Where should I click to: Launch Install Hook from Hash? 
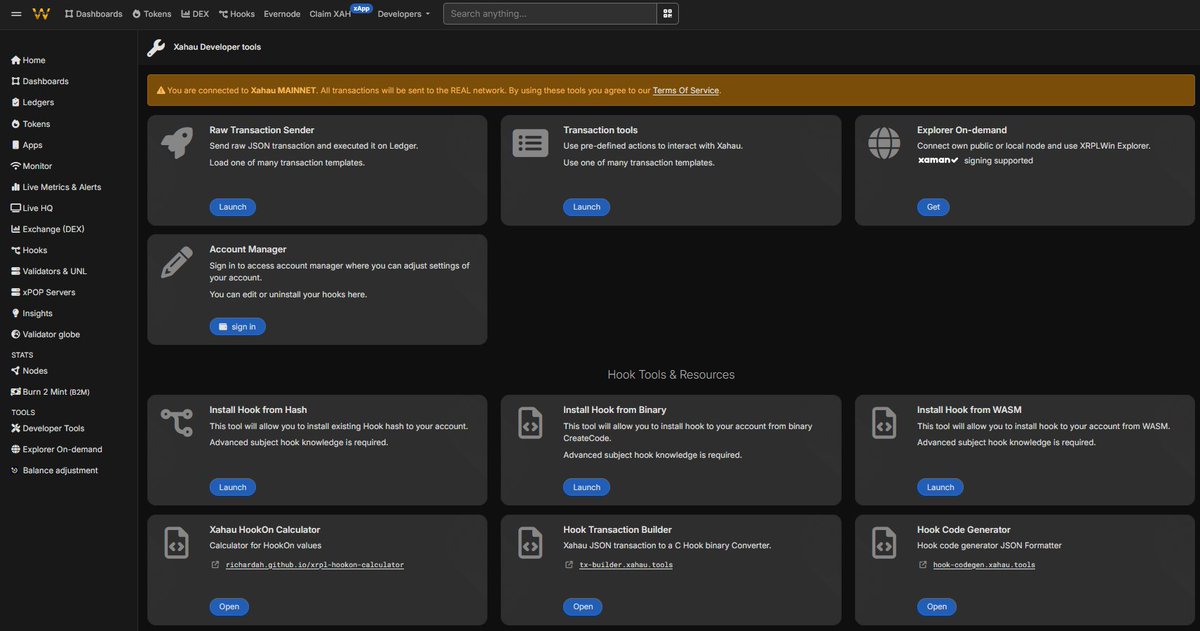coord(233,487)
